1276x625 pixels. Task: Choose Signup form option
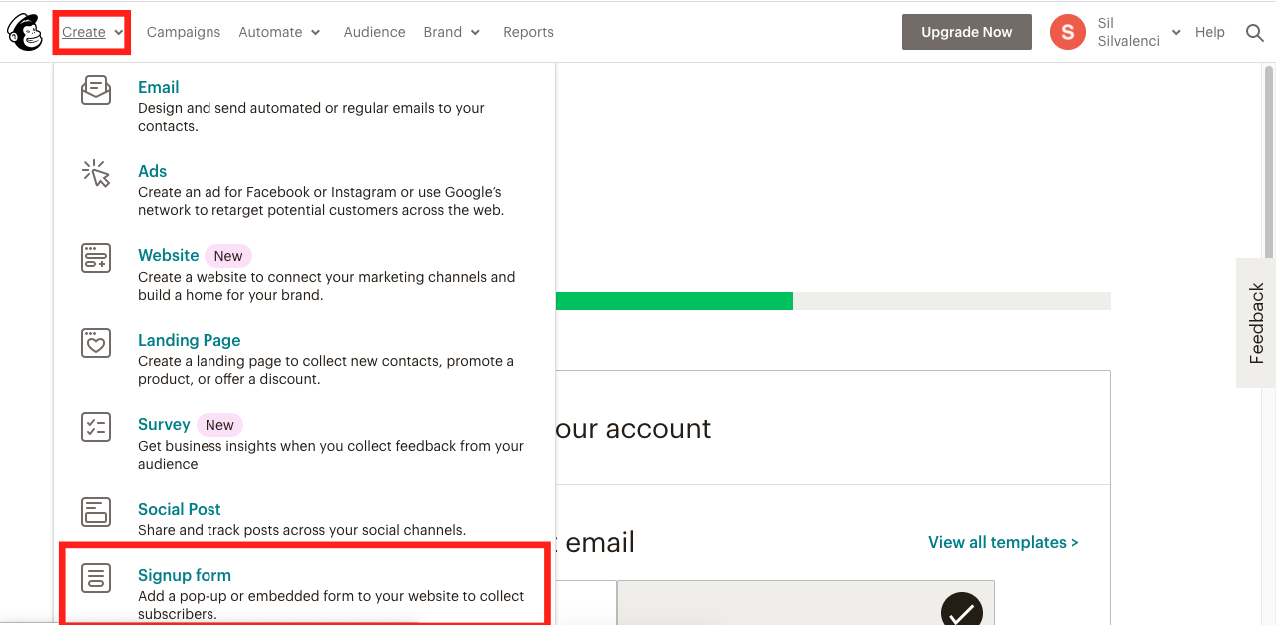(184, 575)
